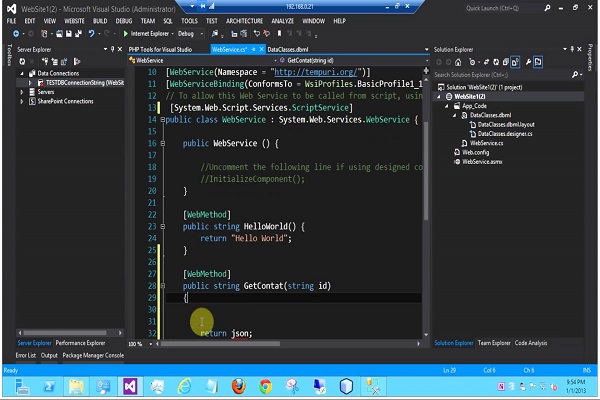This screenshot has width=600, height=400.
Task: Open Firefox from the taskbar
Action: click(x=239, y=386)
